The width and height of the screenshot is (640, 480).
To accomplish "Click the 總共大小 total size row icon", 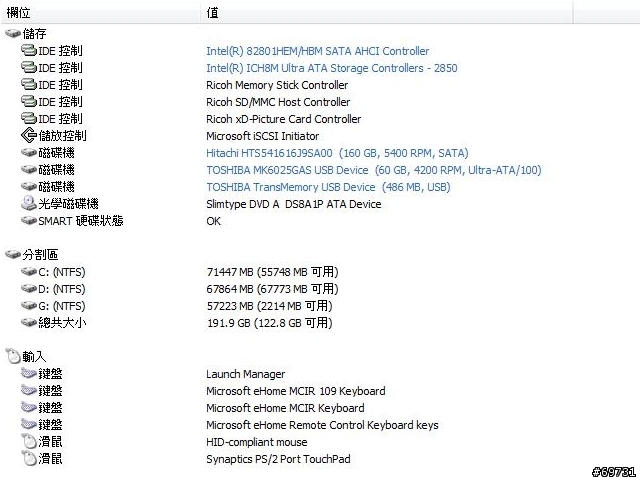I will 29,322.
